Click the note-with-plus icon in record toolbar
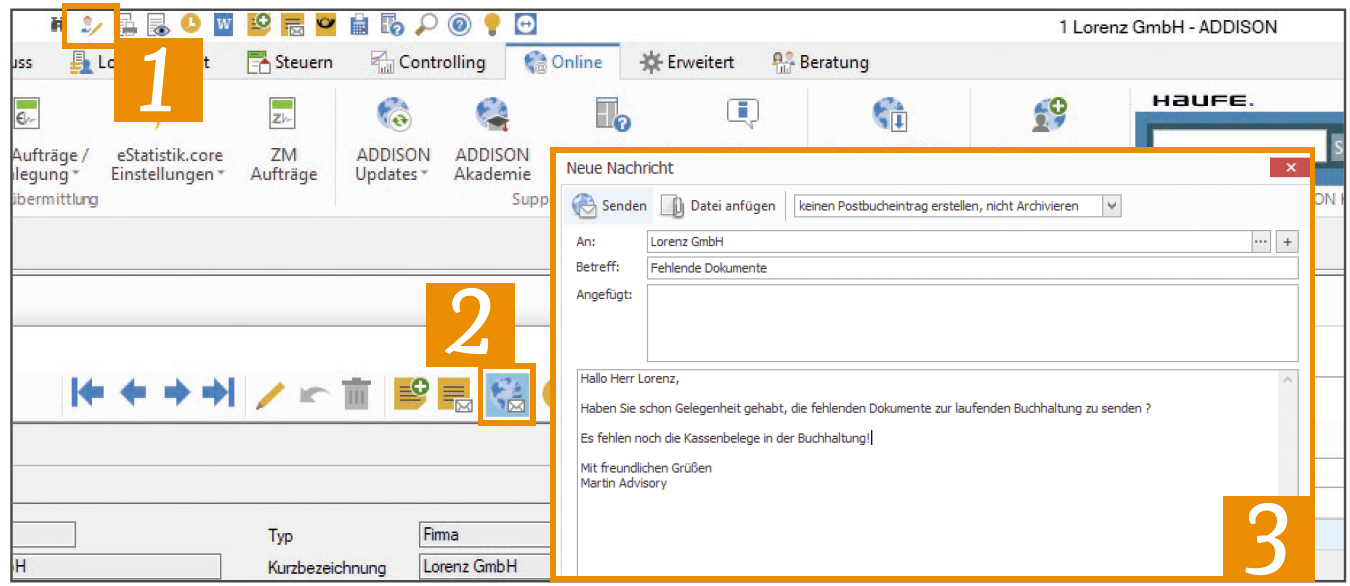This screenshot has width=1350, height=586. [x=410, y=395]
